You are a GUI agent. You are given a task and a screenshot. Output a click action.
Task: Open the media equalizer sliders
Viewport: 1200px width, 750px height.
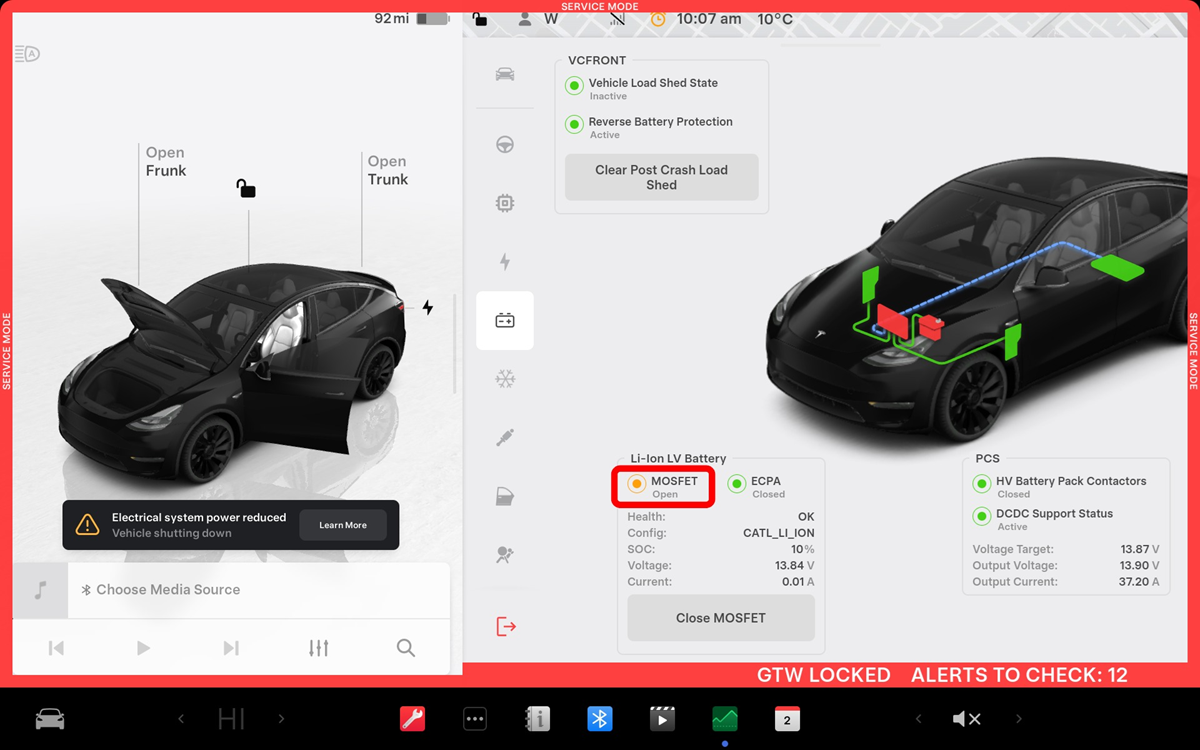[318, 648]
